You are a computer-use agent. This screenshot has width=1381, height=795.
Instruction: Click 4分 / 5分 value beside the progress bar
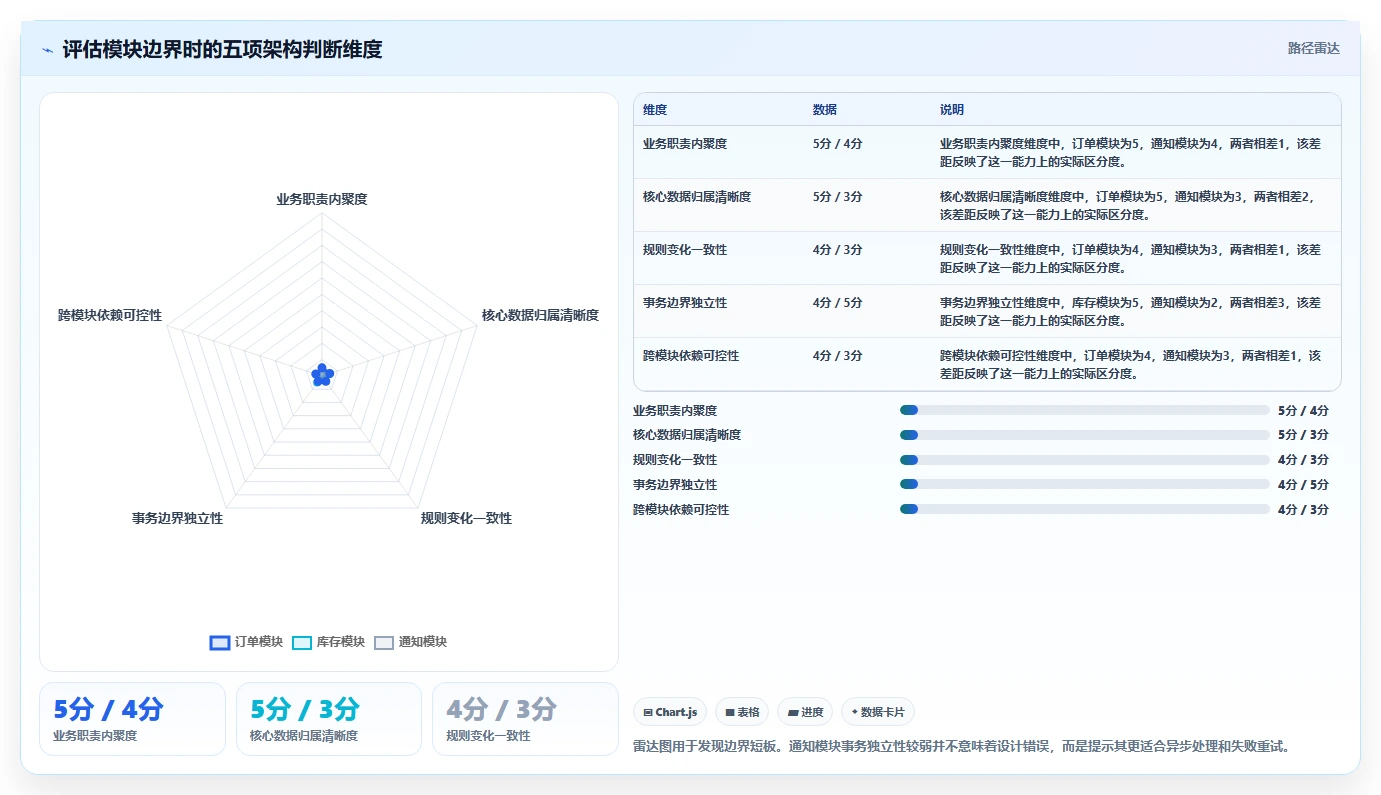pyautogui.click(x=1303, y=485)
